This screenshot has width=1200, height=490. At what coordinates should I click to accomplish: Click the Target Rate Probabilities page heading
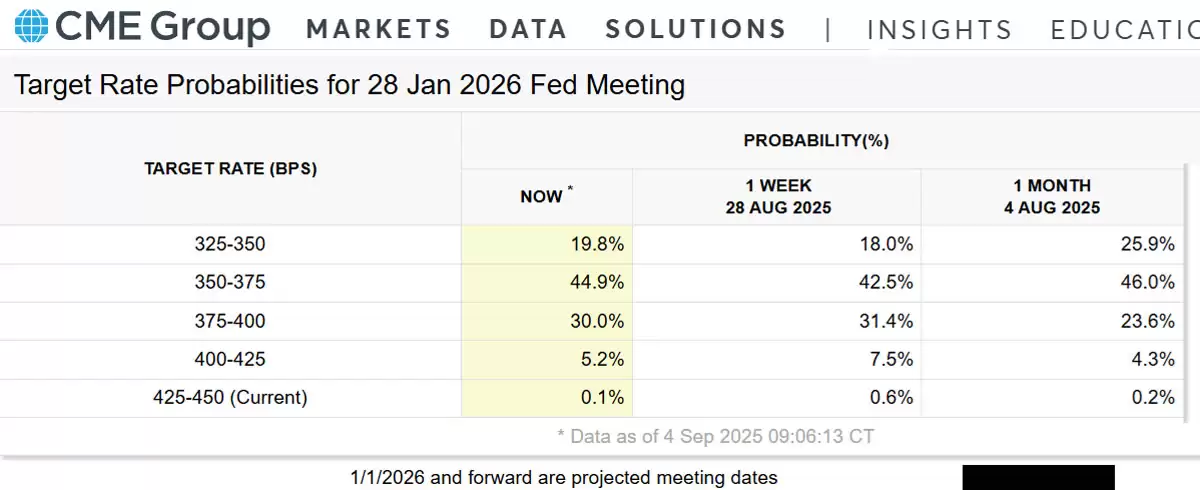[349, 85]
